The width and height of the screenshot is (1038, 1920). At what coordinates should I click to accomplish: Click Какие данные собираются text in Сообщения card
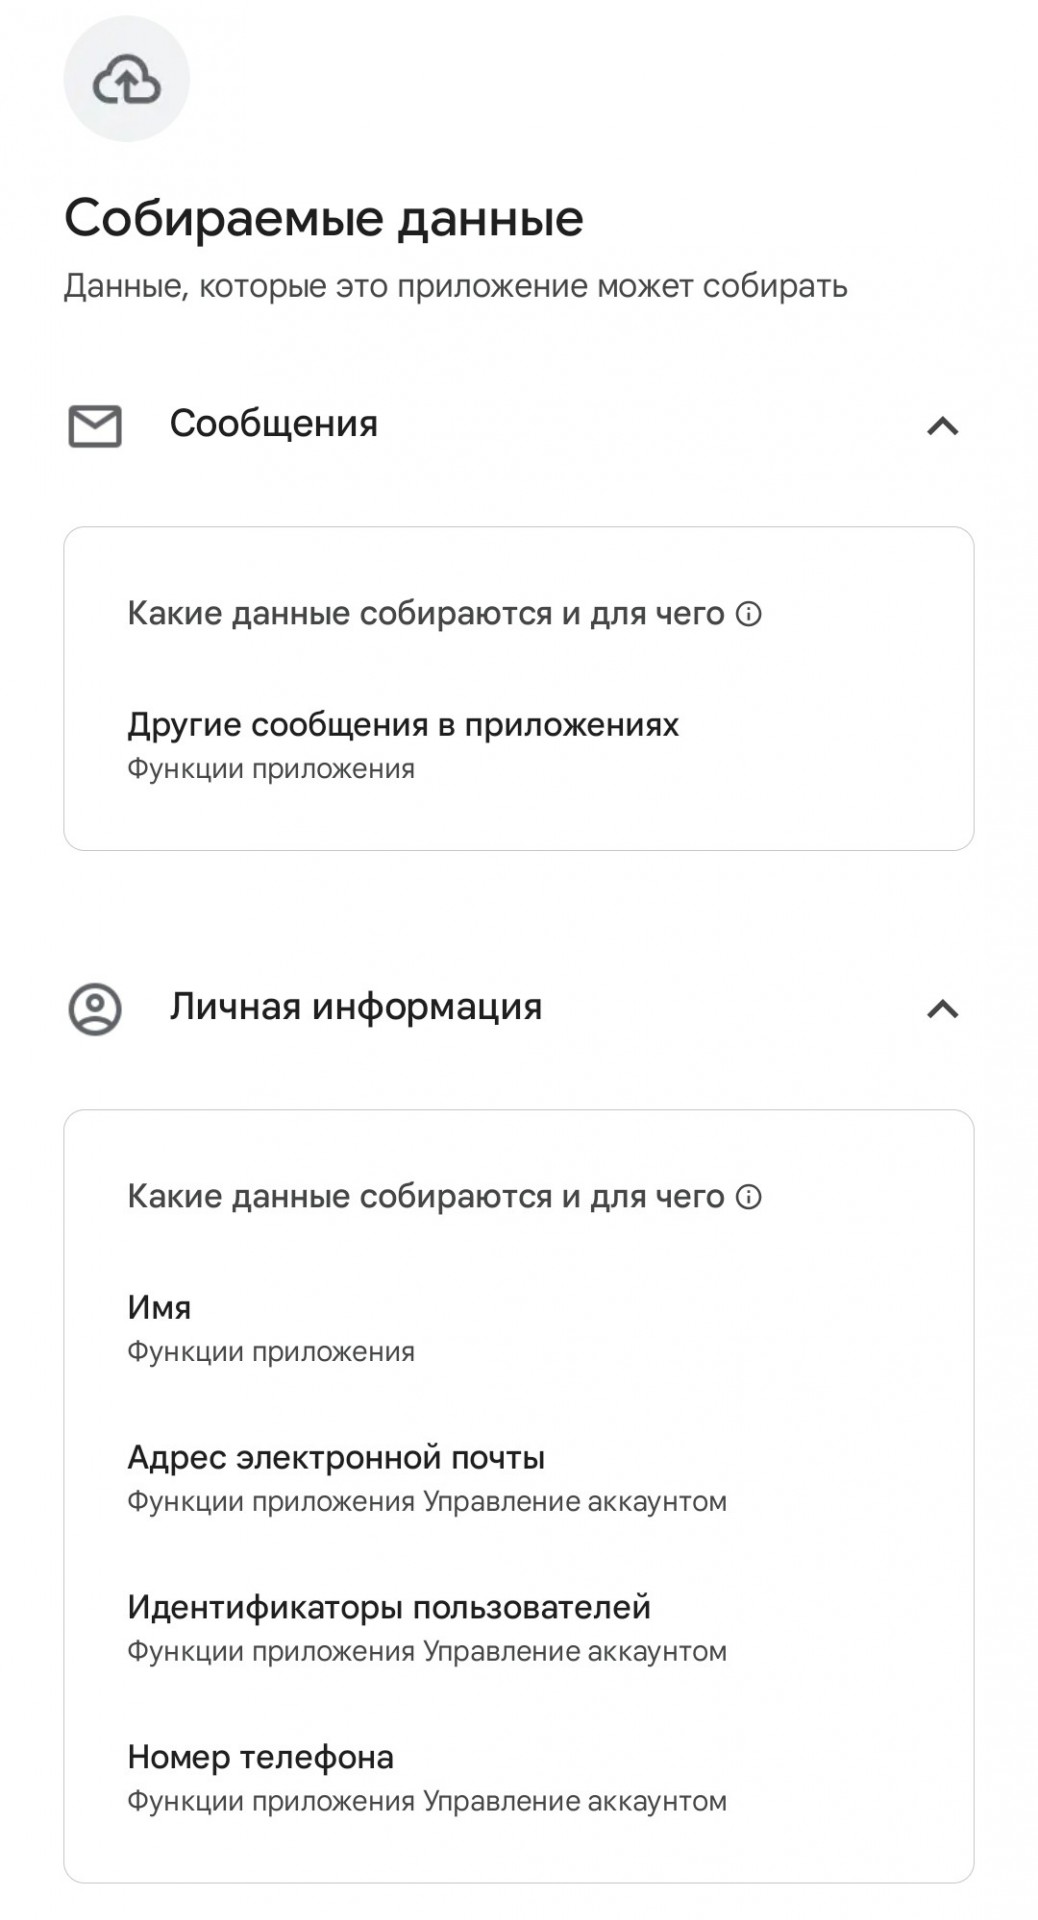pos(426,614)
